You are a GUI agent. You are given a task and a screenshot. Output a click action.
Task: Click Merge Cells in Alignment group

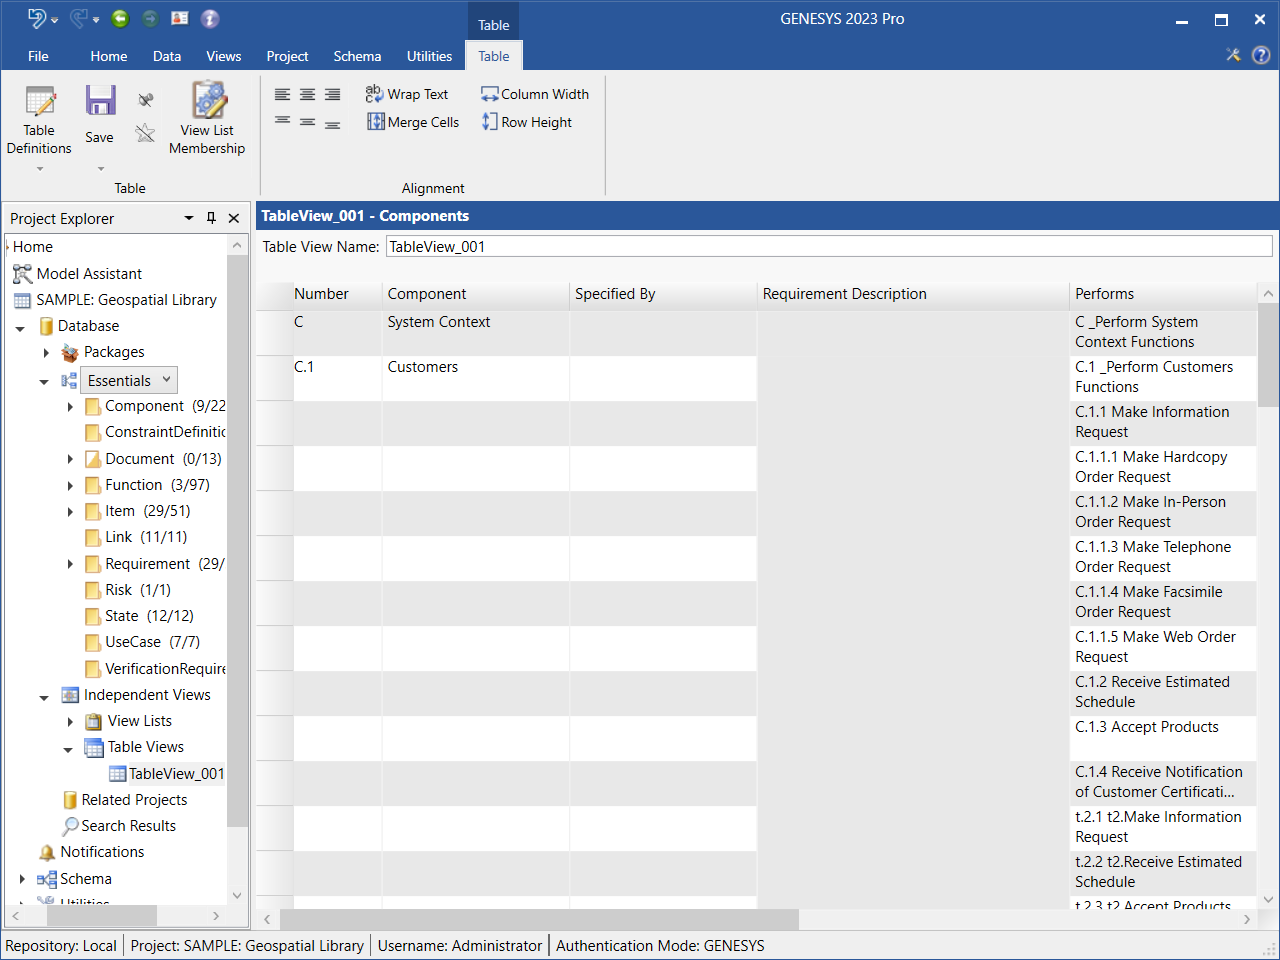click(413, 122)
